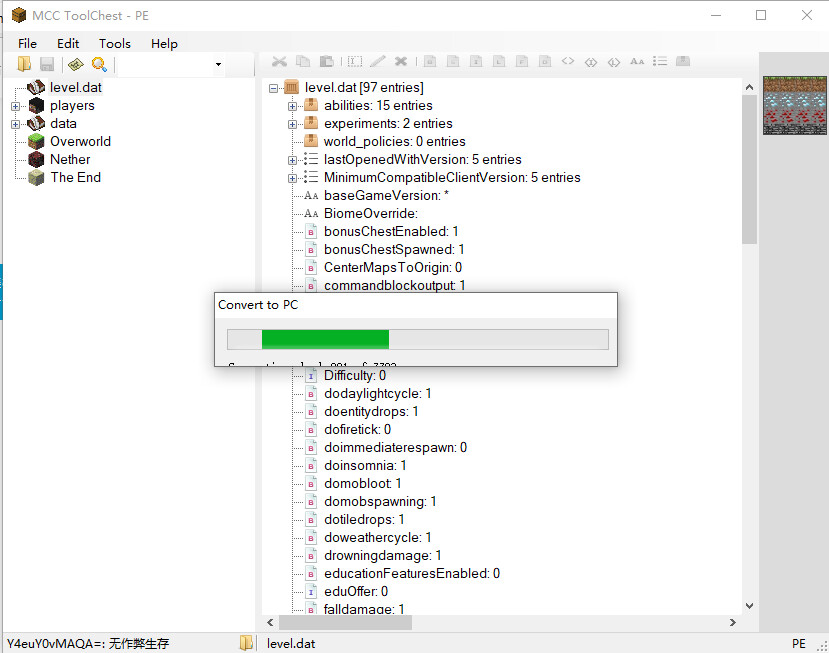Click the Convert to PC progress bar
Image resolution: width=829 pixels, height=653 pixels.
click(x=418, y=339)
